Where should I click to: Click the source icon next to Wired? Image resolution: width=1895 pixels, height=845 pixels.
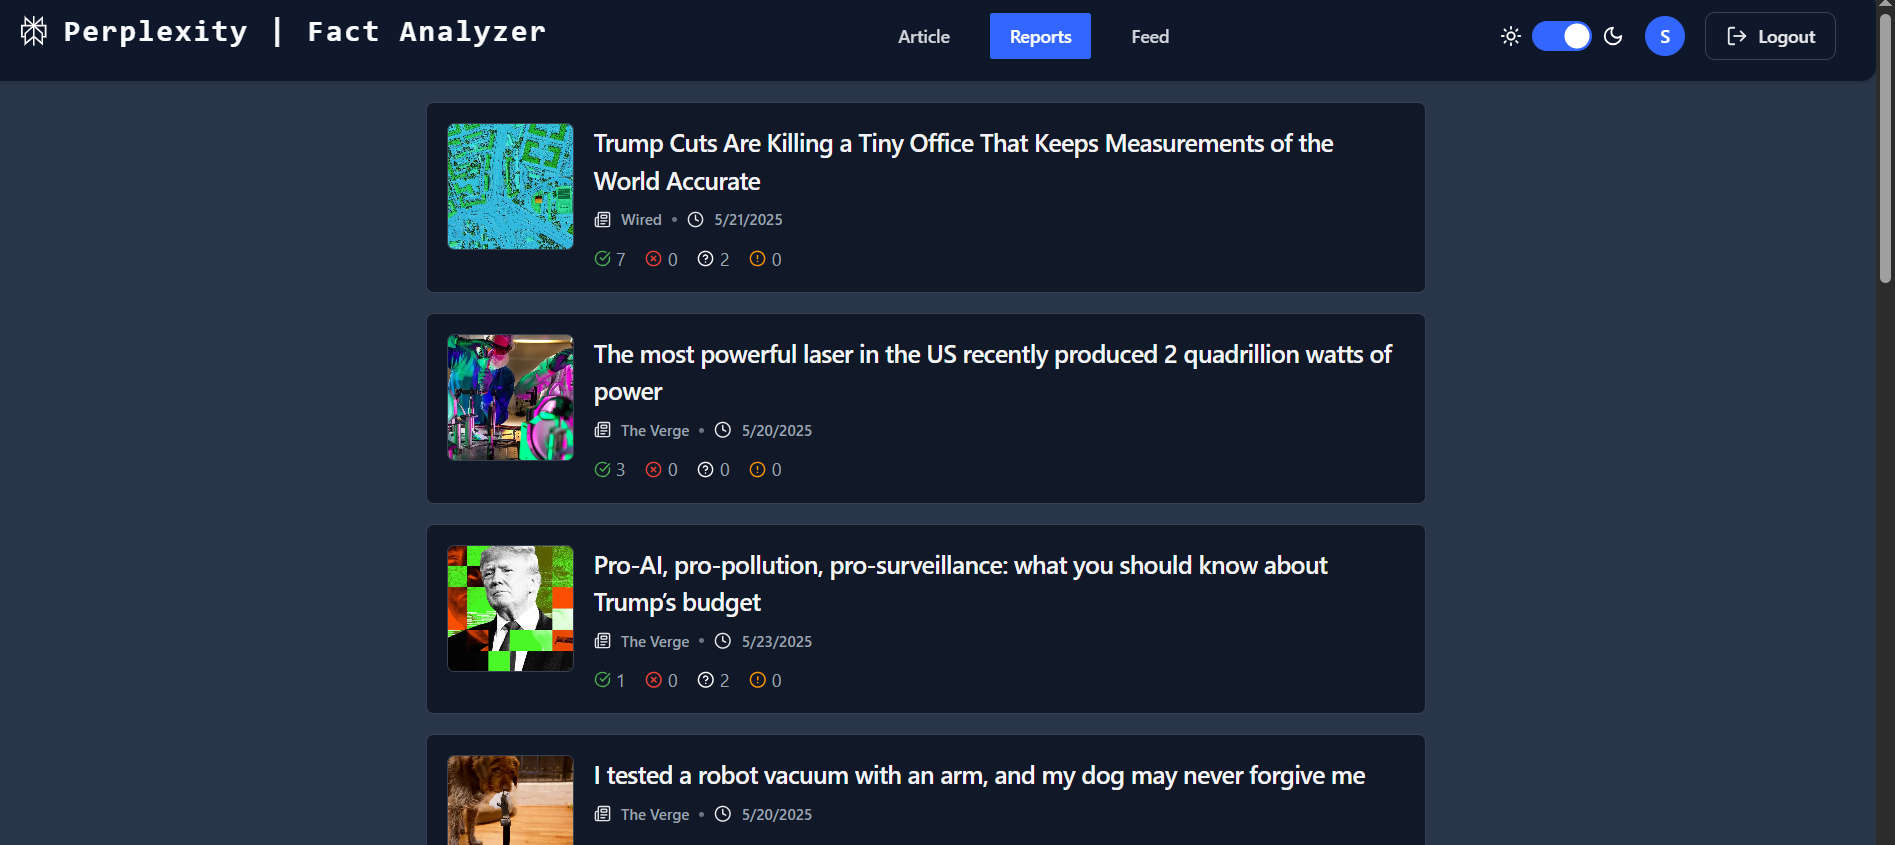(603, 220)
